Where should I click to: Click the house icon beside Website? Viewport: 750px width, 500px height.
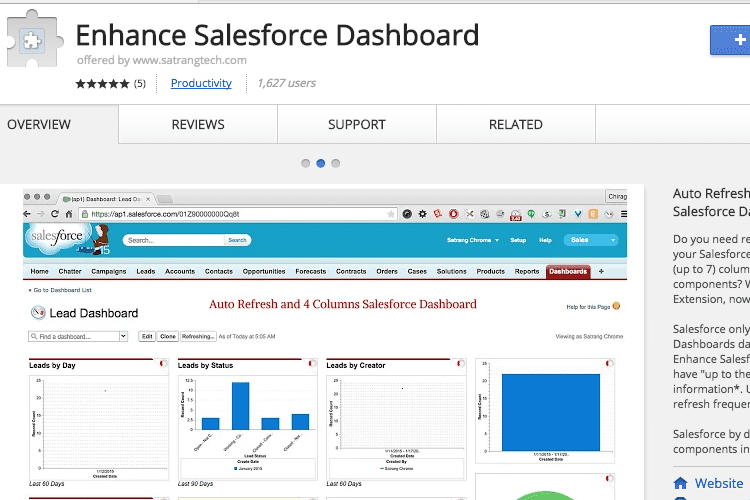point(680,483)
